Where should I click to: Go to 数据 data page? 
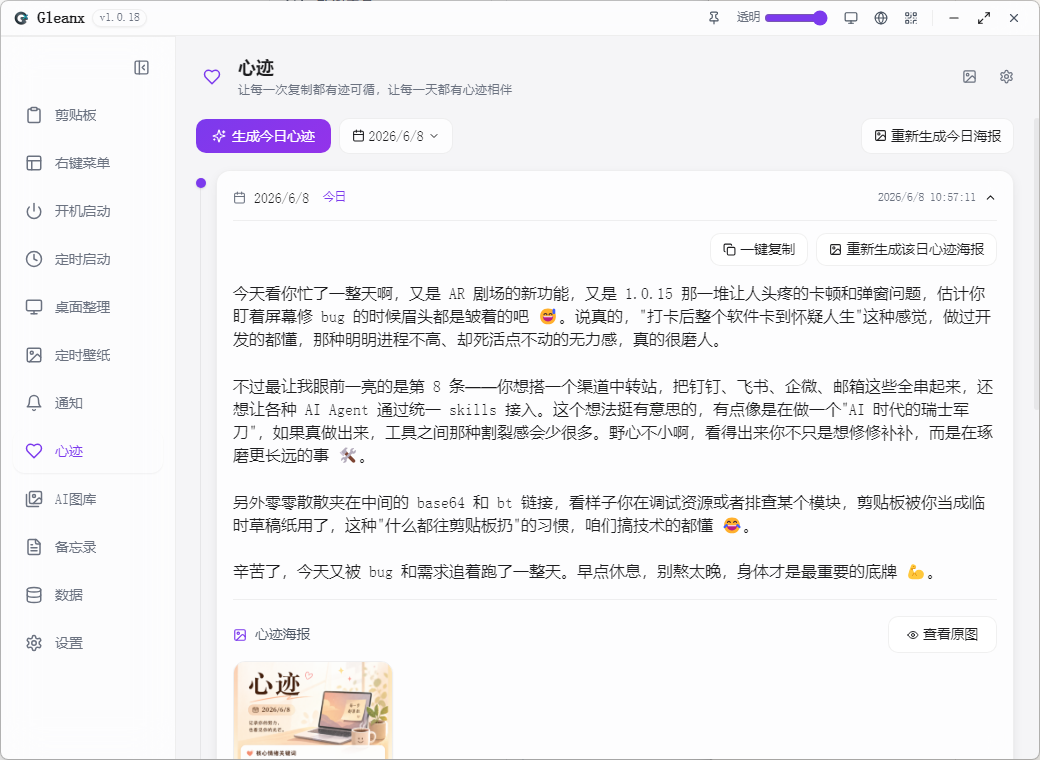pyautogui.click(x=88, y=595)
